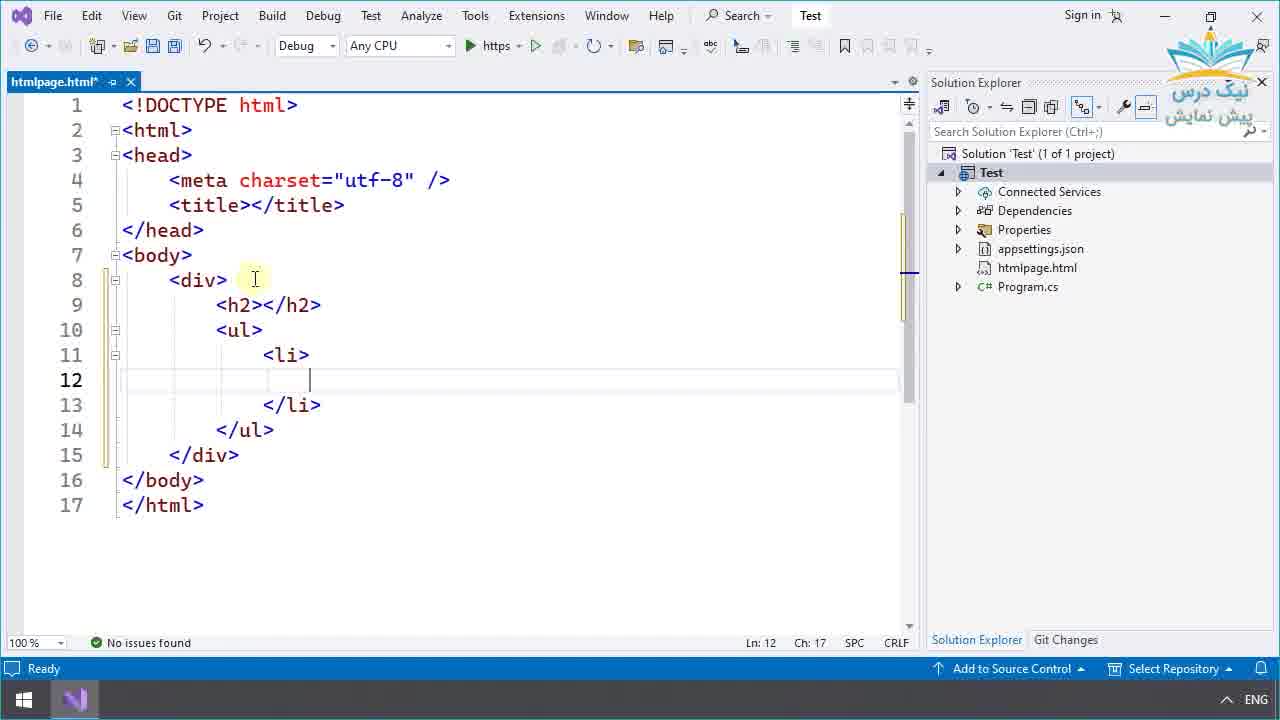Open the Any CPU platform dropdown
Viewport: 1280px width, 720px height.
point(399,45)
